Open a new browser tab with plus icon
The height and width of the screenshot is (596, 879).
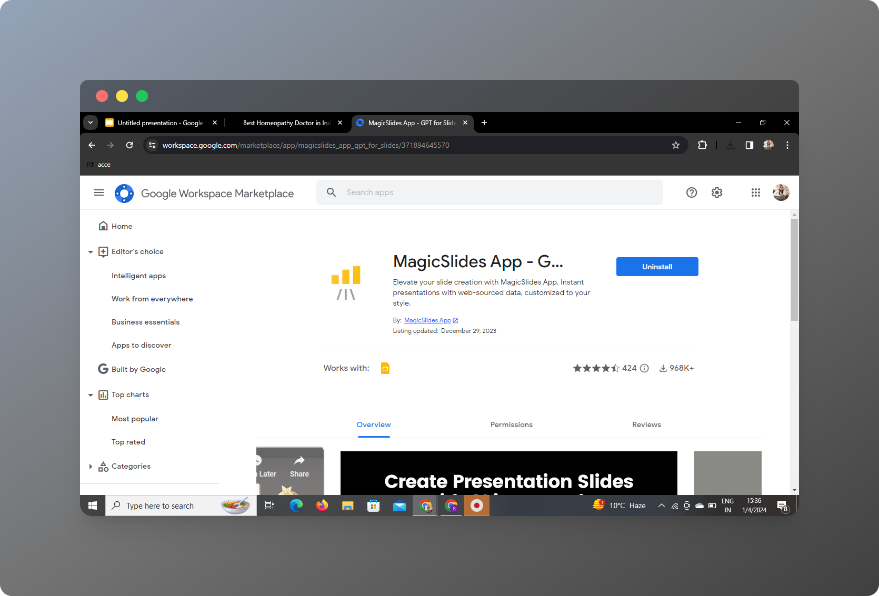coord(484,122)
